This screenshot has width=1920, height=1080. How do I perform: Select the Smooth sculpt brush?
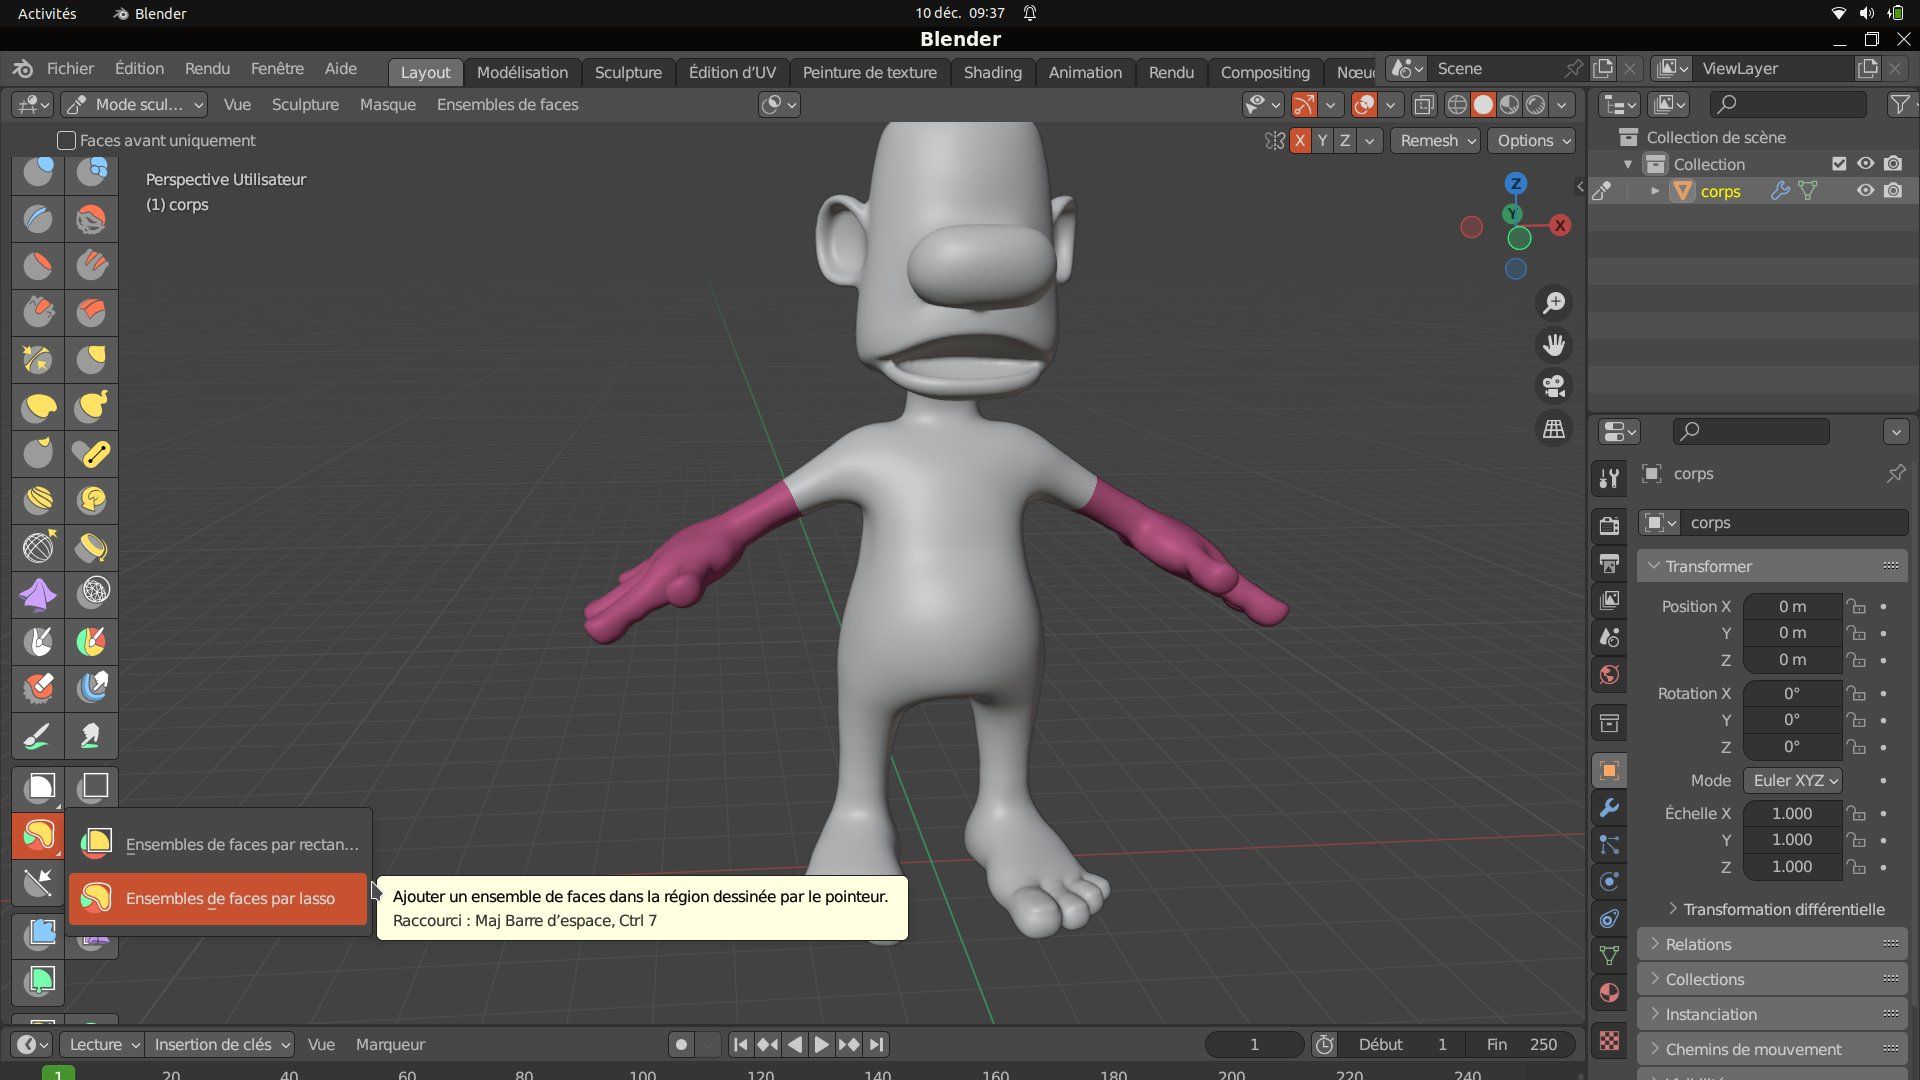[92, 219]
